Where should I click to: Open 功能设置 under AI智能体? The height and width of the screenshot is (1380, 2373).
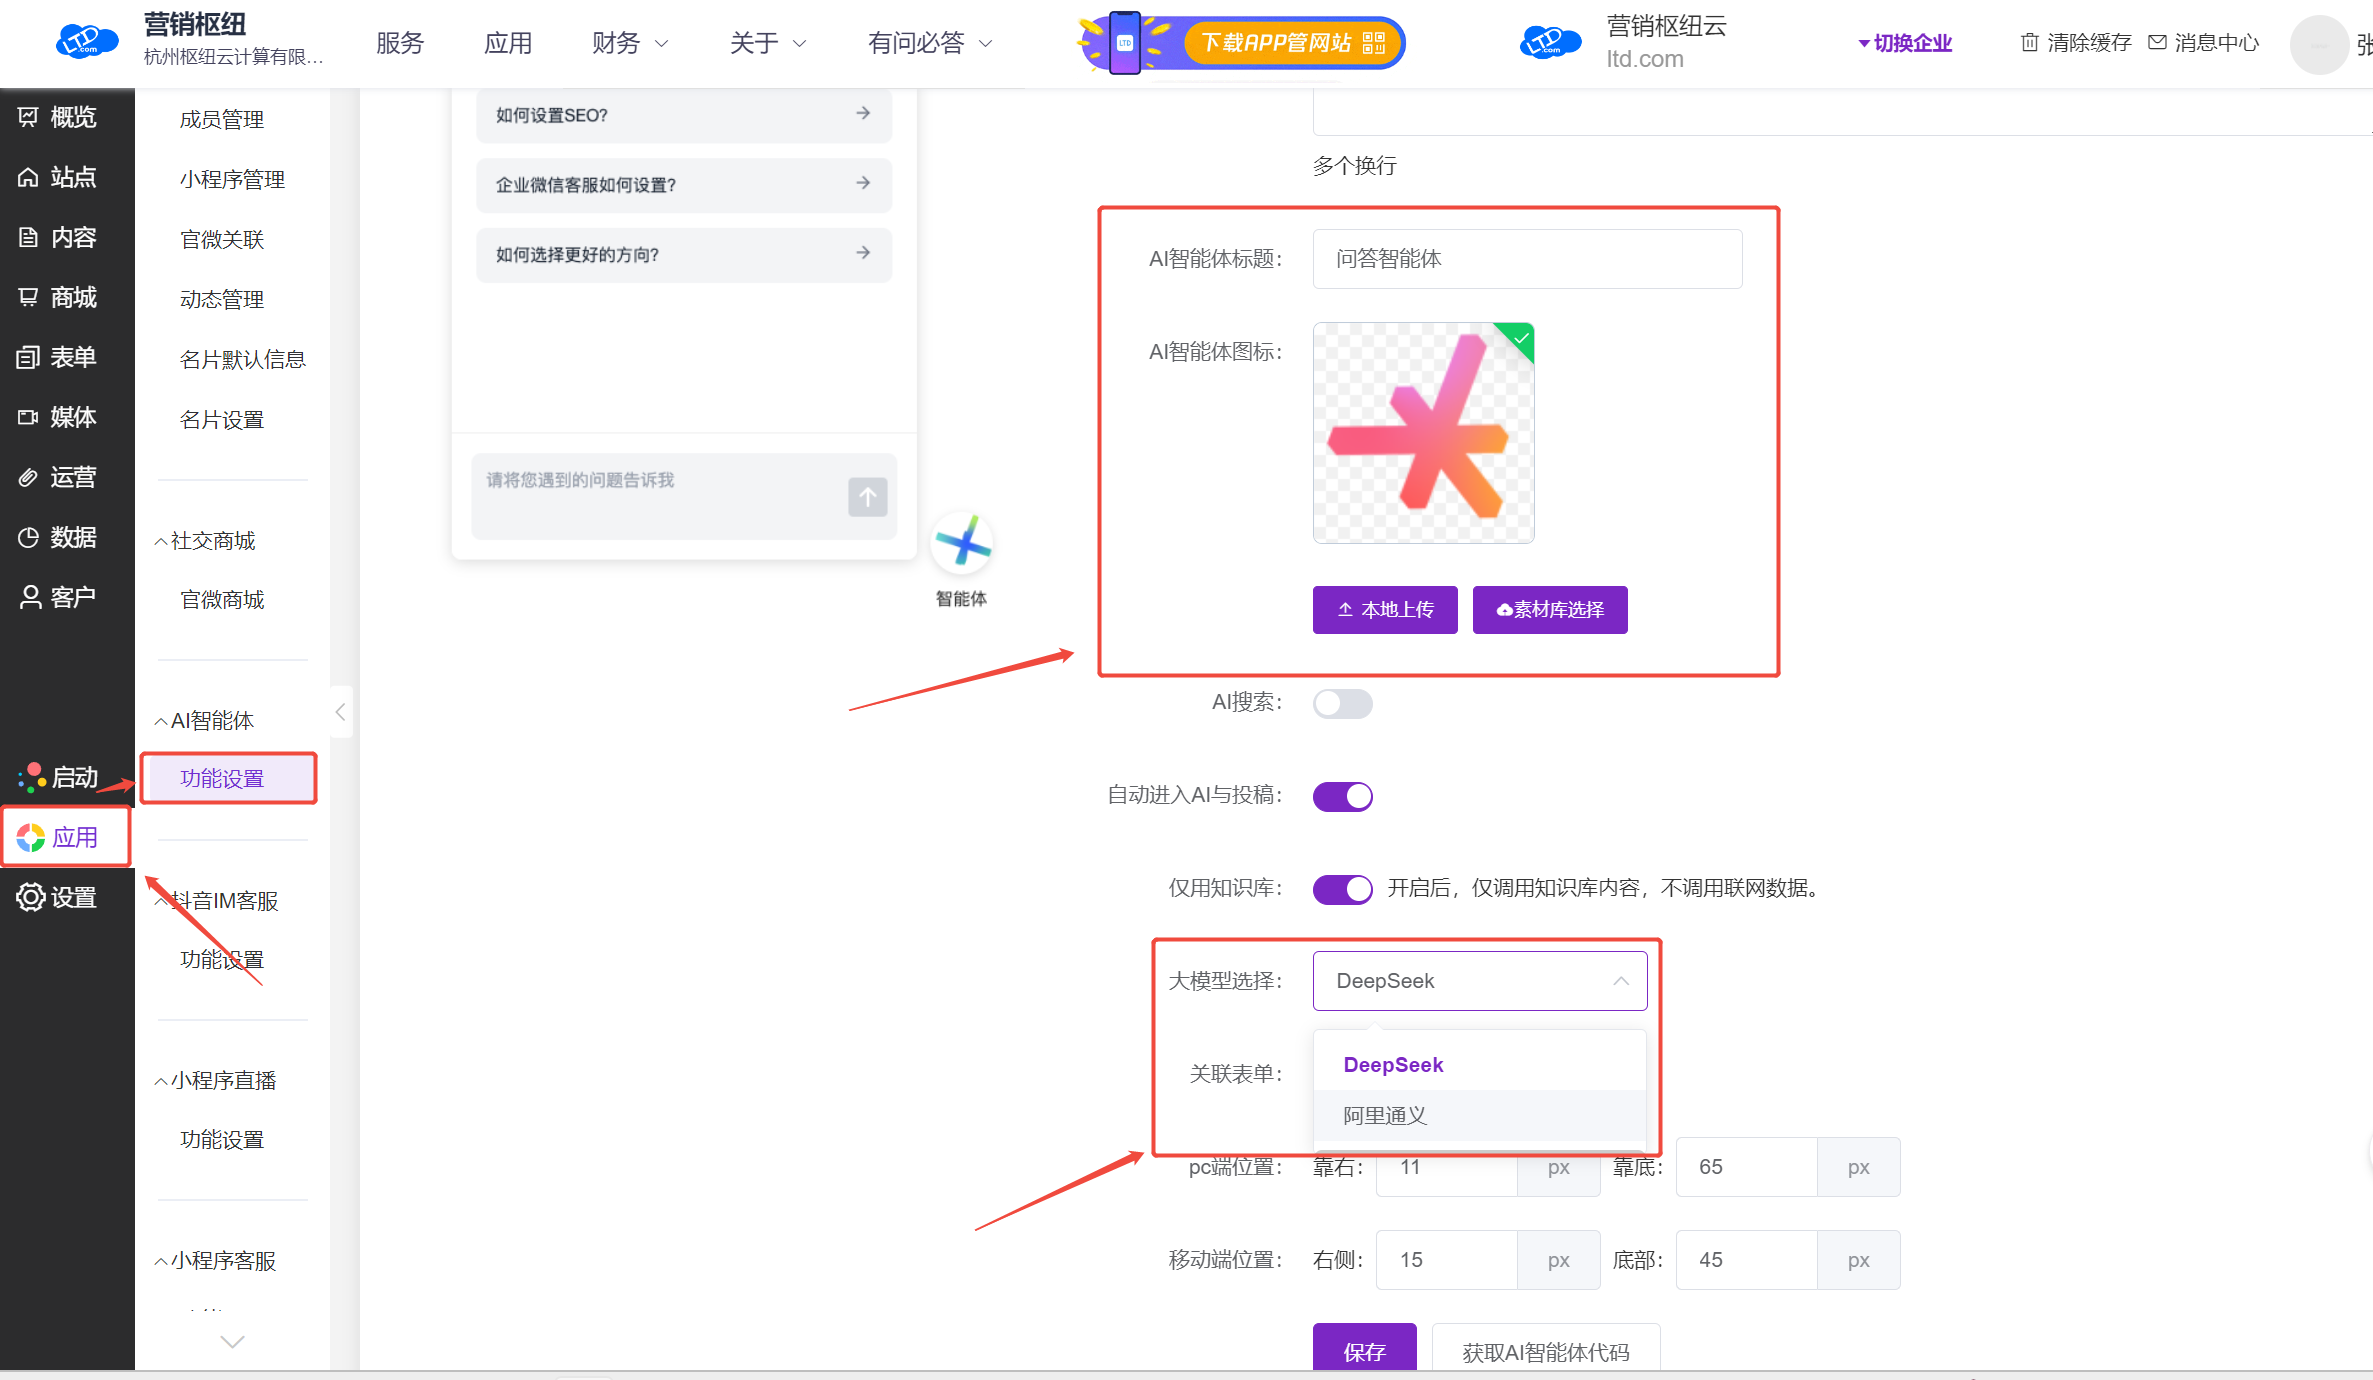pos(222,778)
